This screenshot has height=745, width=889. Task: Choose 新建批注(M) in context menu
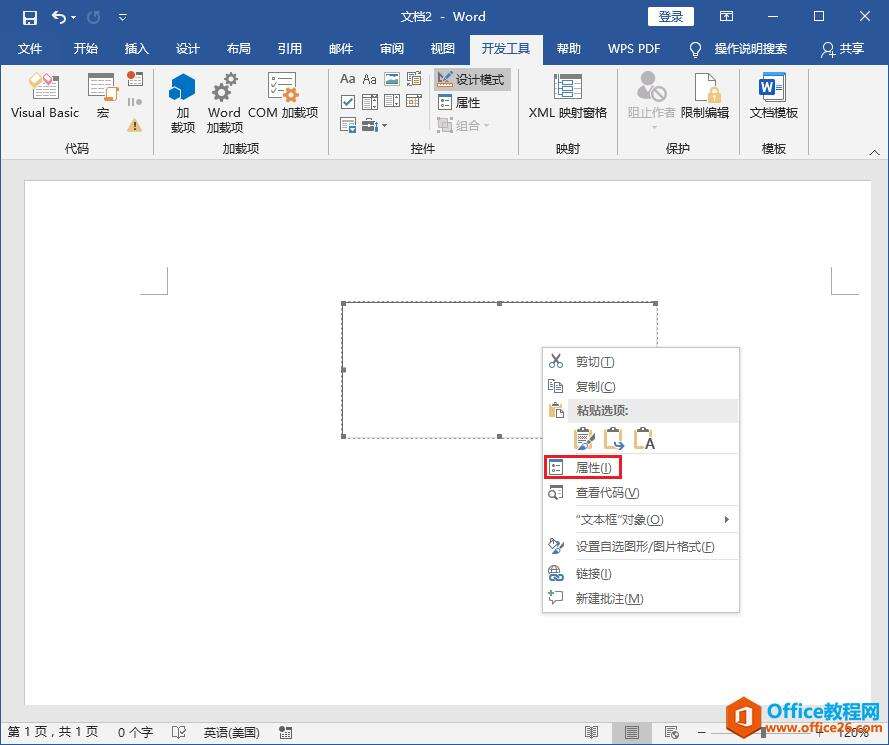pyautogui.click(x=641, y=598)
